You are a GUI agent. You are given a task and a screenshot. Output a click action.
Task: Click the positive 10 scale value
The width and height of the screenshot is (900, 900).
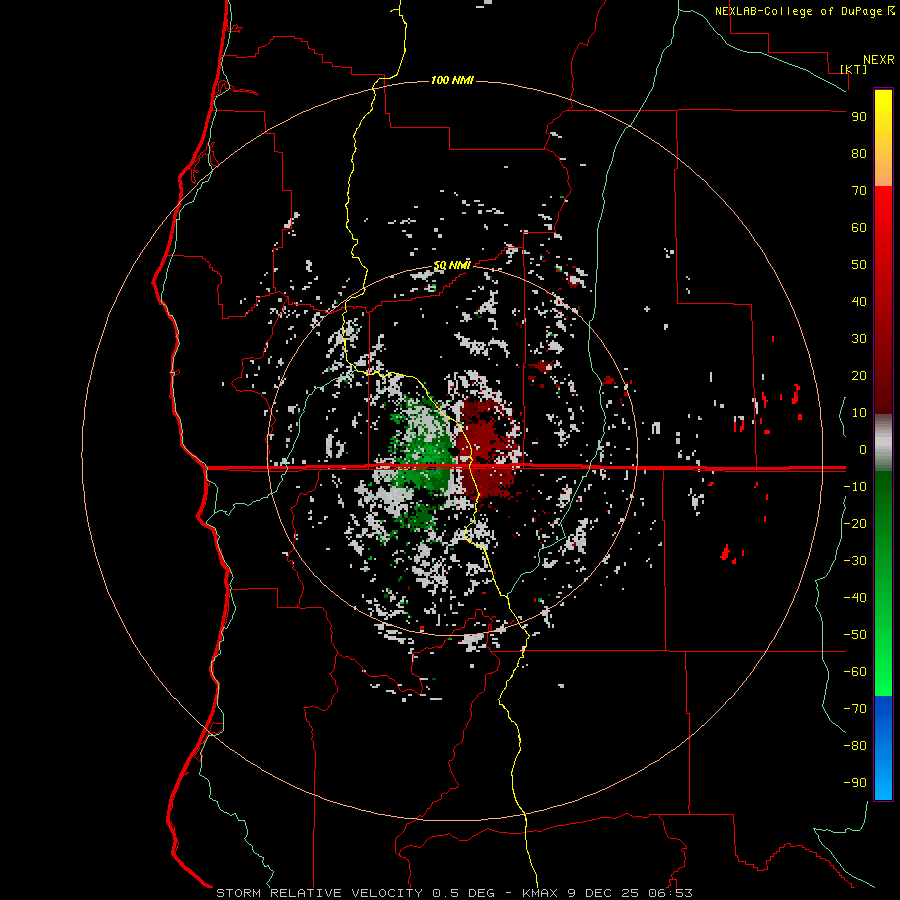tap(859, 413)
